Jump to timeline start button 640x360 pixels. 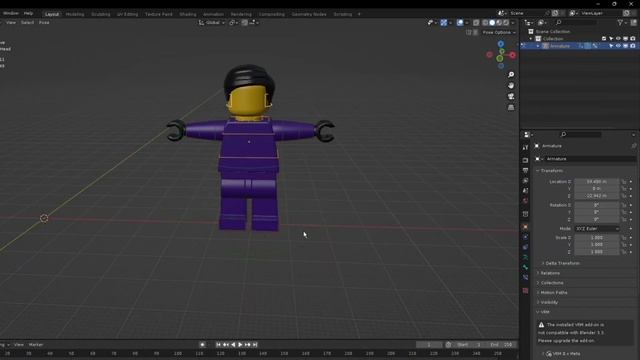(x=218, y=345)
